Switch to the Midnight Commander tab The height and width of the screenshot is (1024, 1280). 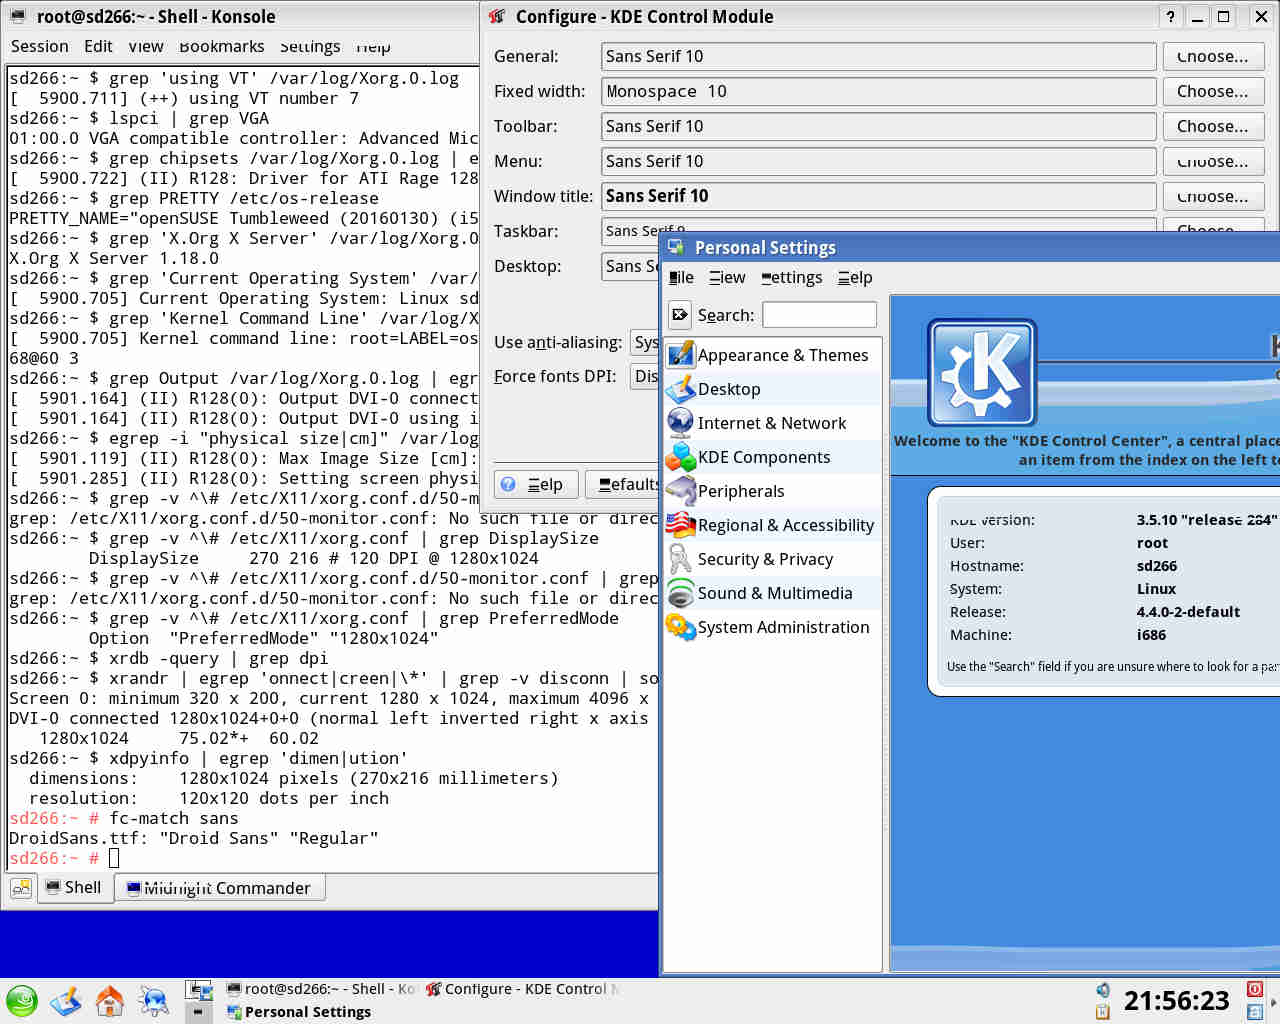(x=219, y=888)
